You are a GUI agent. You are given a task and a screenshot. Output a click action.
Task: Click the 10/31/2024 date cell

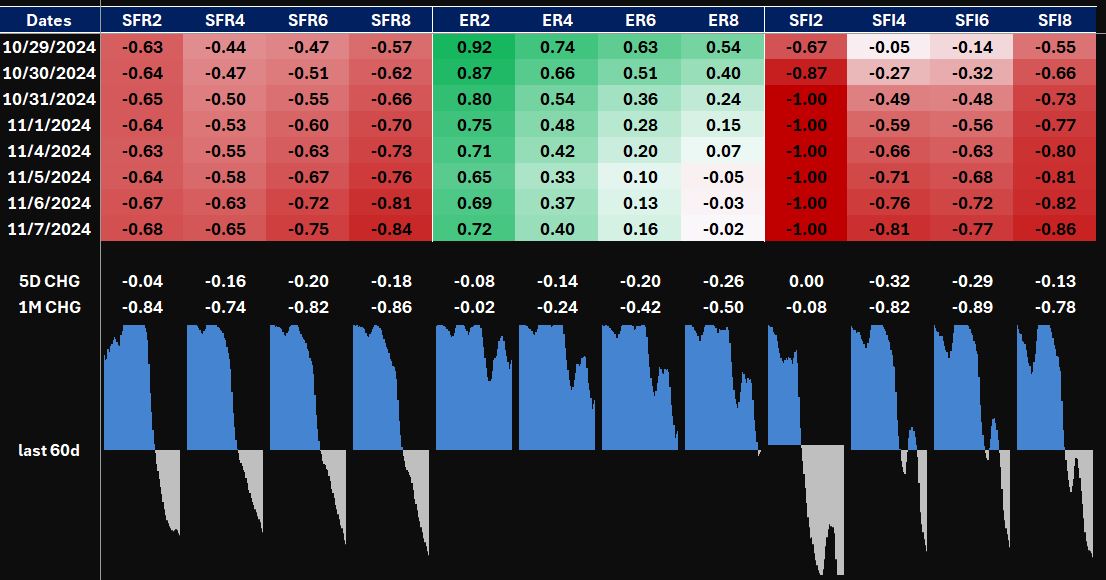point(49,99)
